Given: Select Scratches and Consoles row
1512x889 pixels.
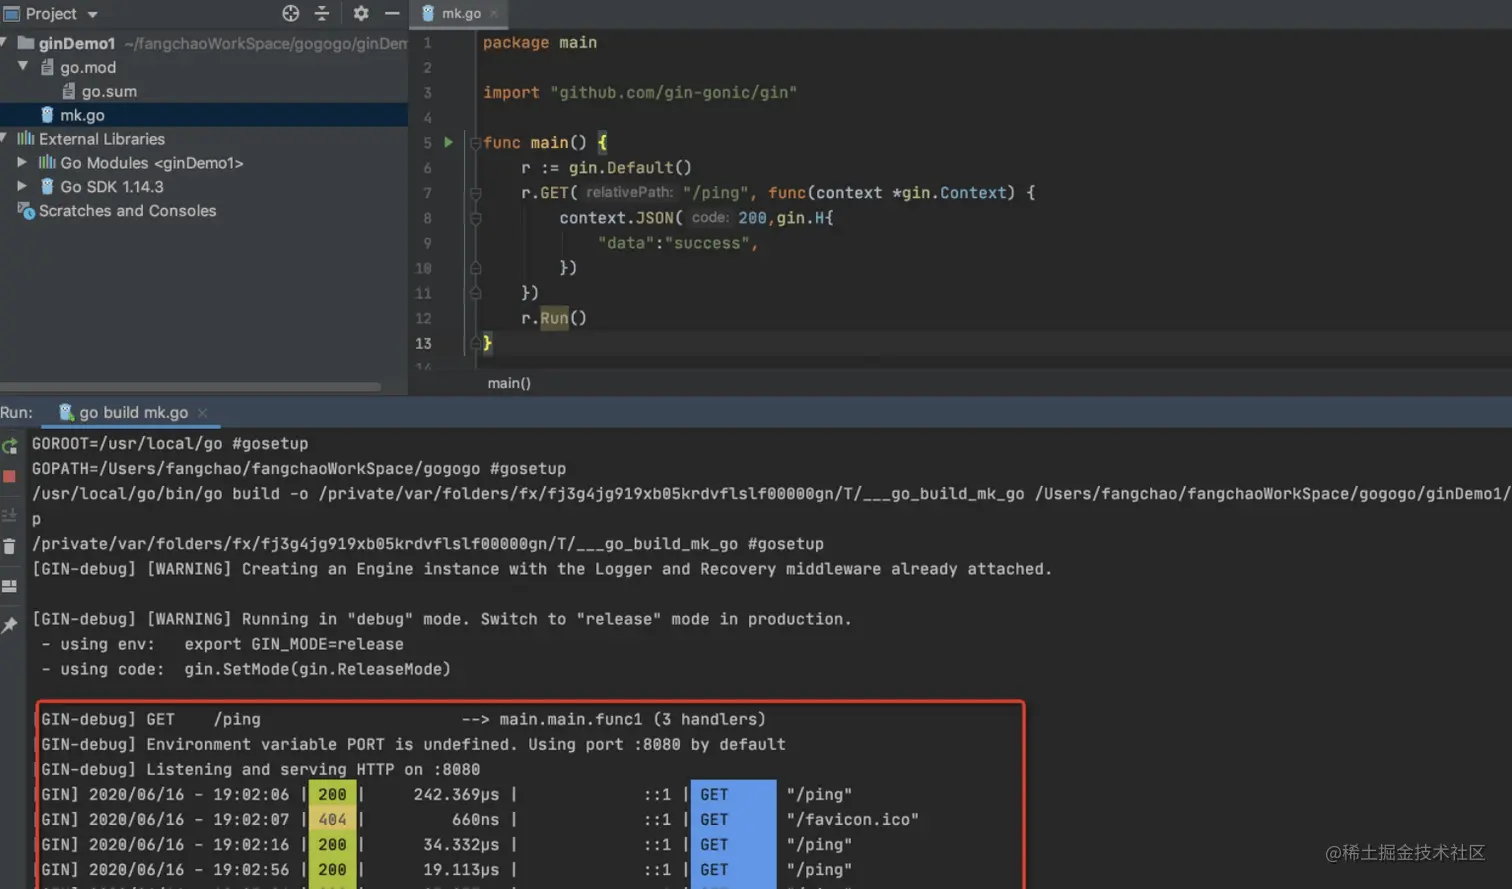Looking at the screenshot, I should (127, 210).
